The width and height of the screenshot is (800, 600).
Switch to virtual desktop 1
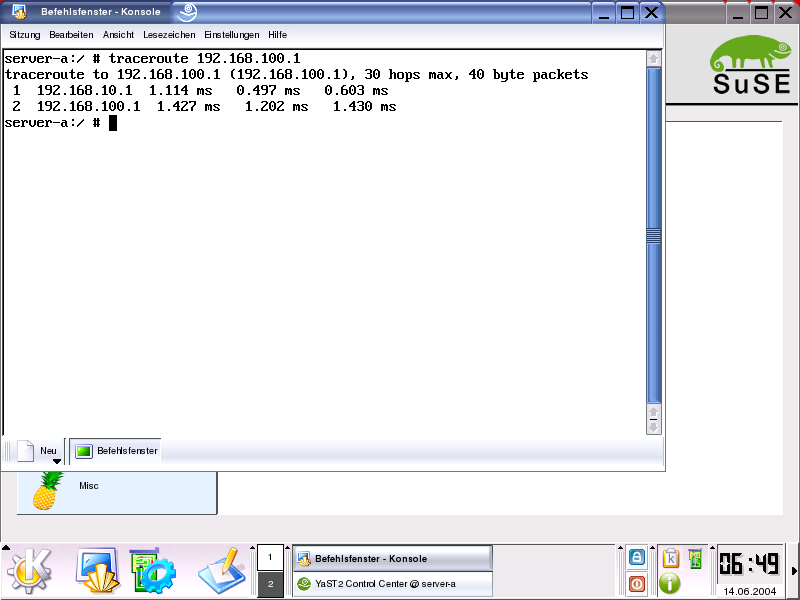click(x=270, y=557)
